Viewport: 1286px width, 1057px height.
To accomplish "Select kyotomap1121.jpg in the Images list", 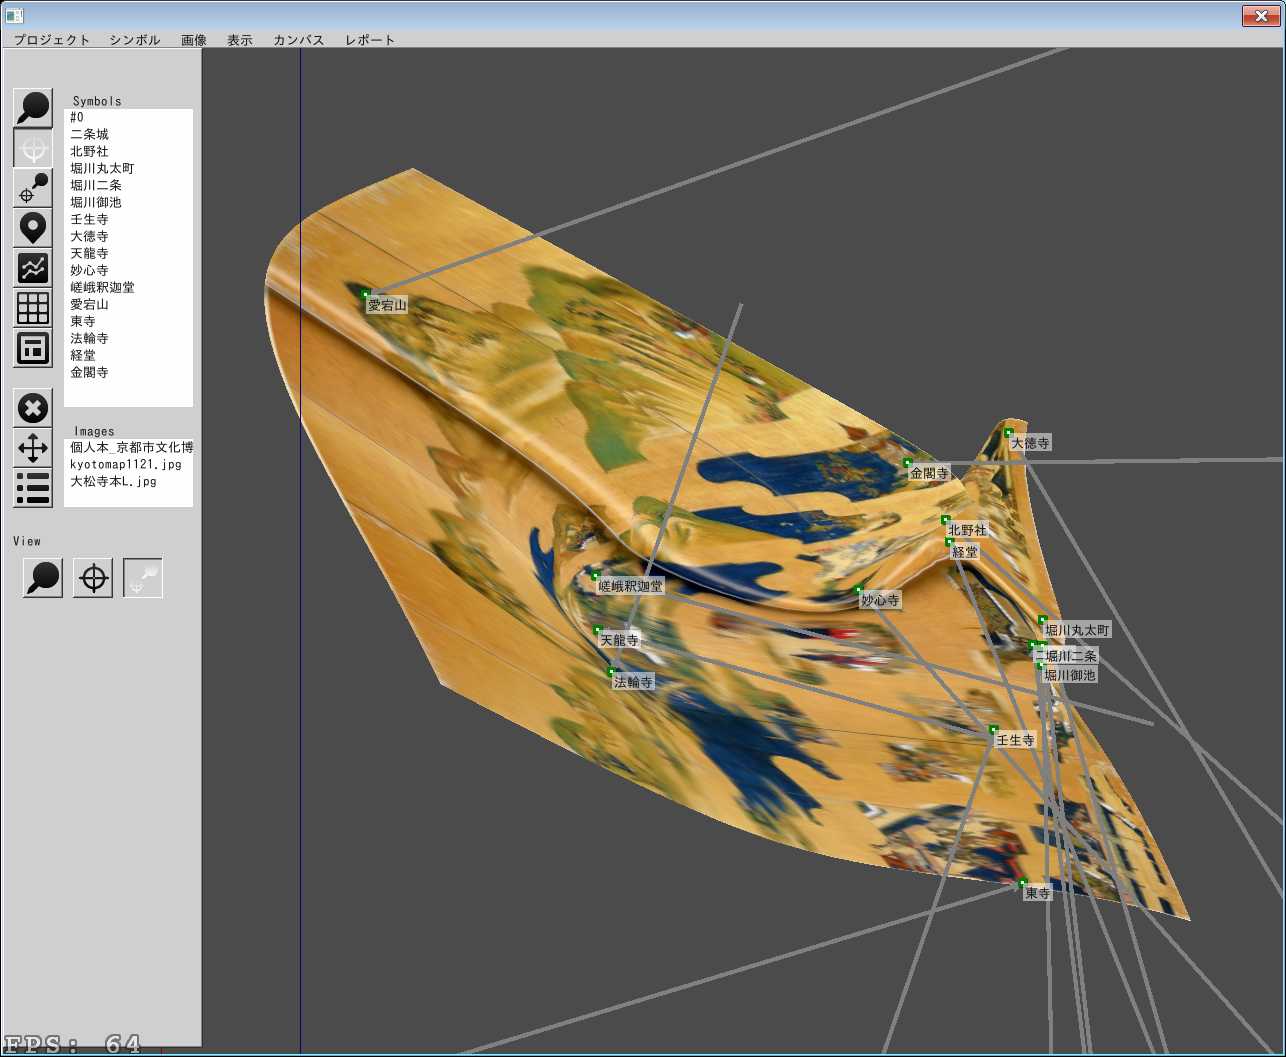I will coord(128,464).
